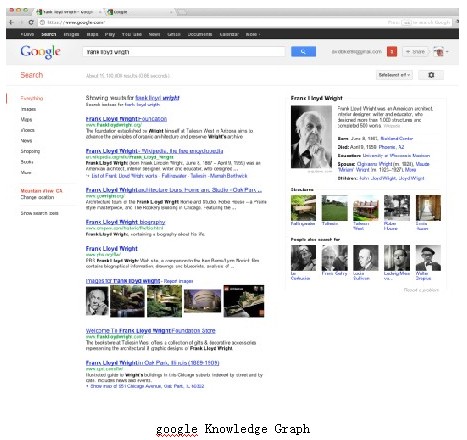Open the Fallingwater structure thumbnail
The image size is (467, 440).
303,208
